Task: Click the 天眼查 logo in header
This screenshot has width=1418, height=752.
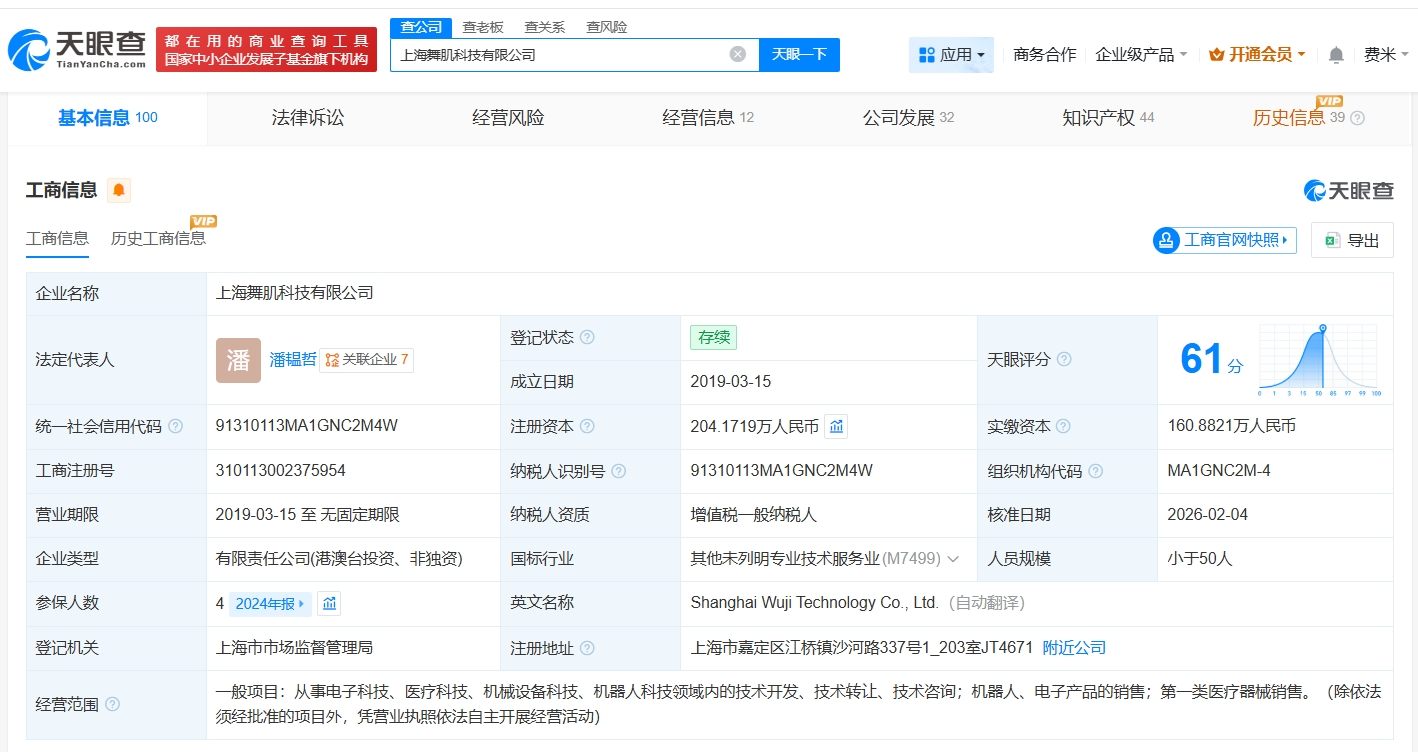Action: pyautogui.click(x=78, y=50)
